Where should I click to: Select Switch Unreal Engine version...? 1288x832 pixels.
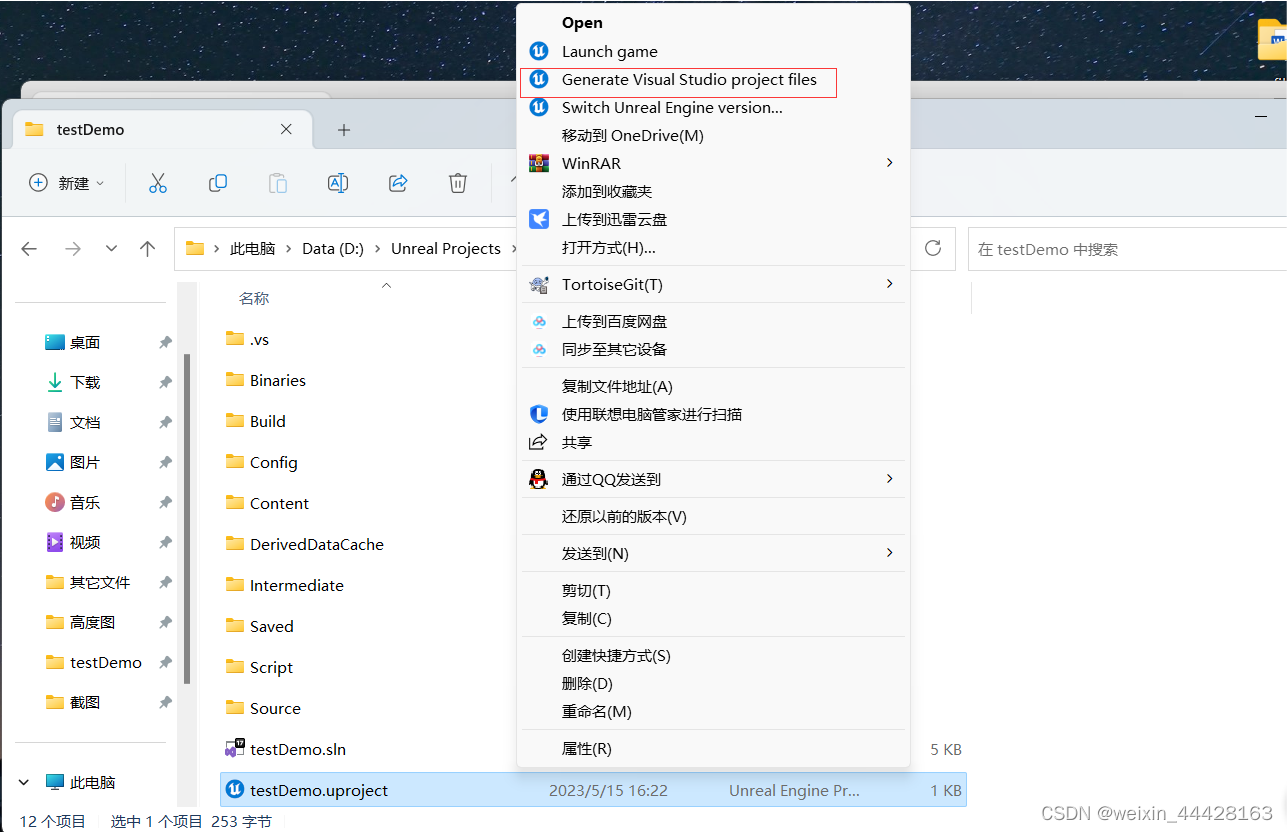tap(713, 107)
